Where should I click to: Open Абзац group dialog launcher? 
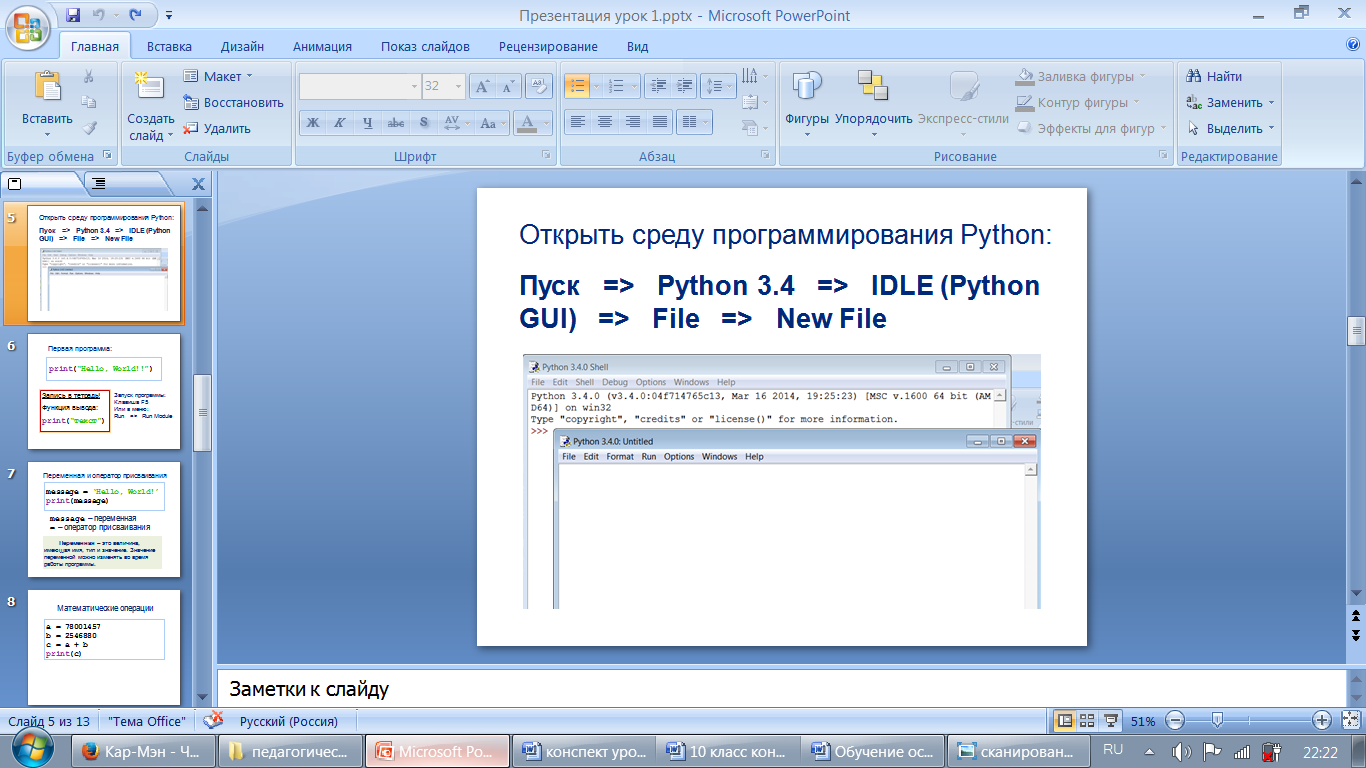pyautogui.click(x=765, y=156)
